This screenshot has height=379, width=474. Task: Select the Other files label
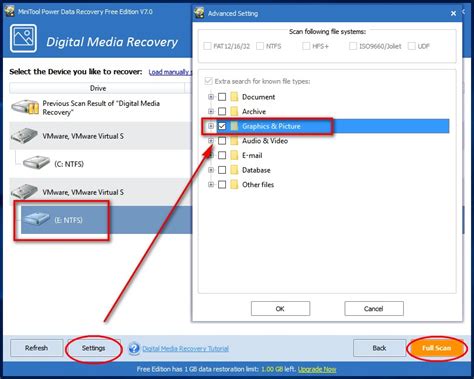tap(258, 185)
